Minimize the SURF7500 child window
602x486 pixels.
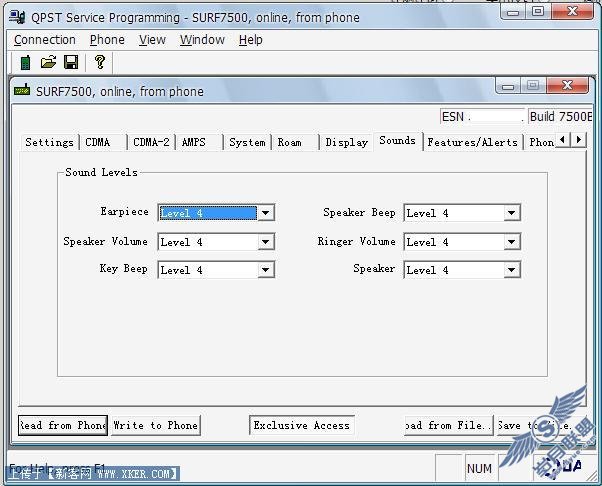pos(508,86)
